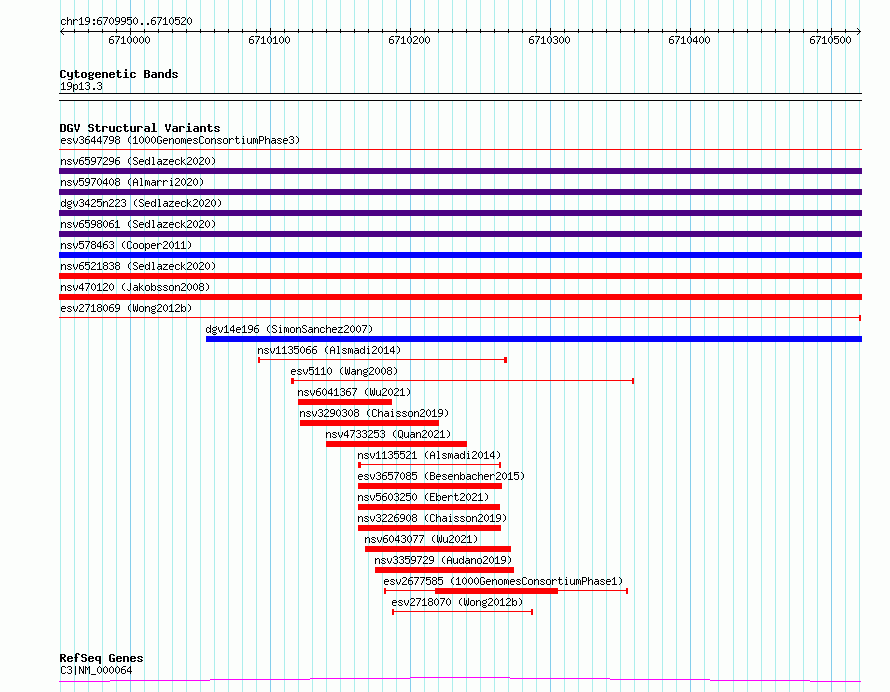Click nsv4733253 (Quan2021) label
Screen dimensions: 890x692
pos(388,434)
